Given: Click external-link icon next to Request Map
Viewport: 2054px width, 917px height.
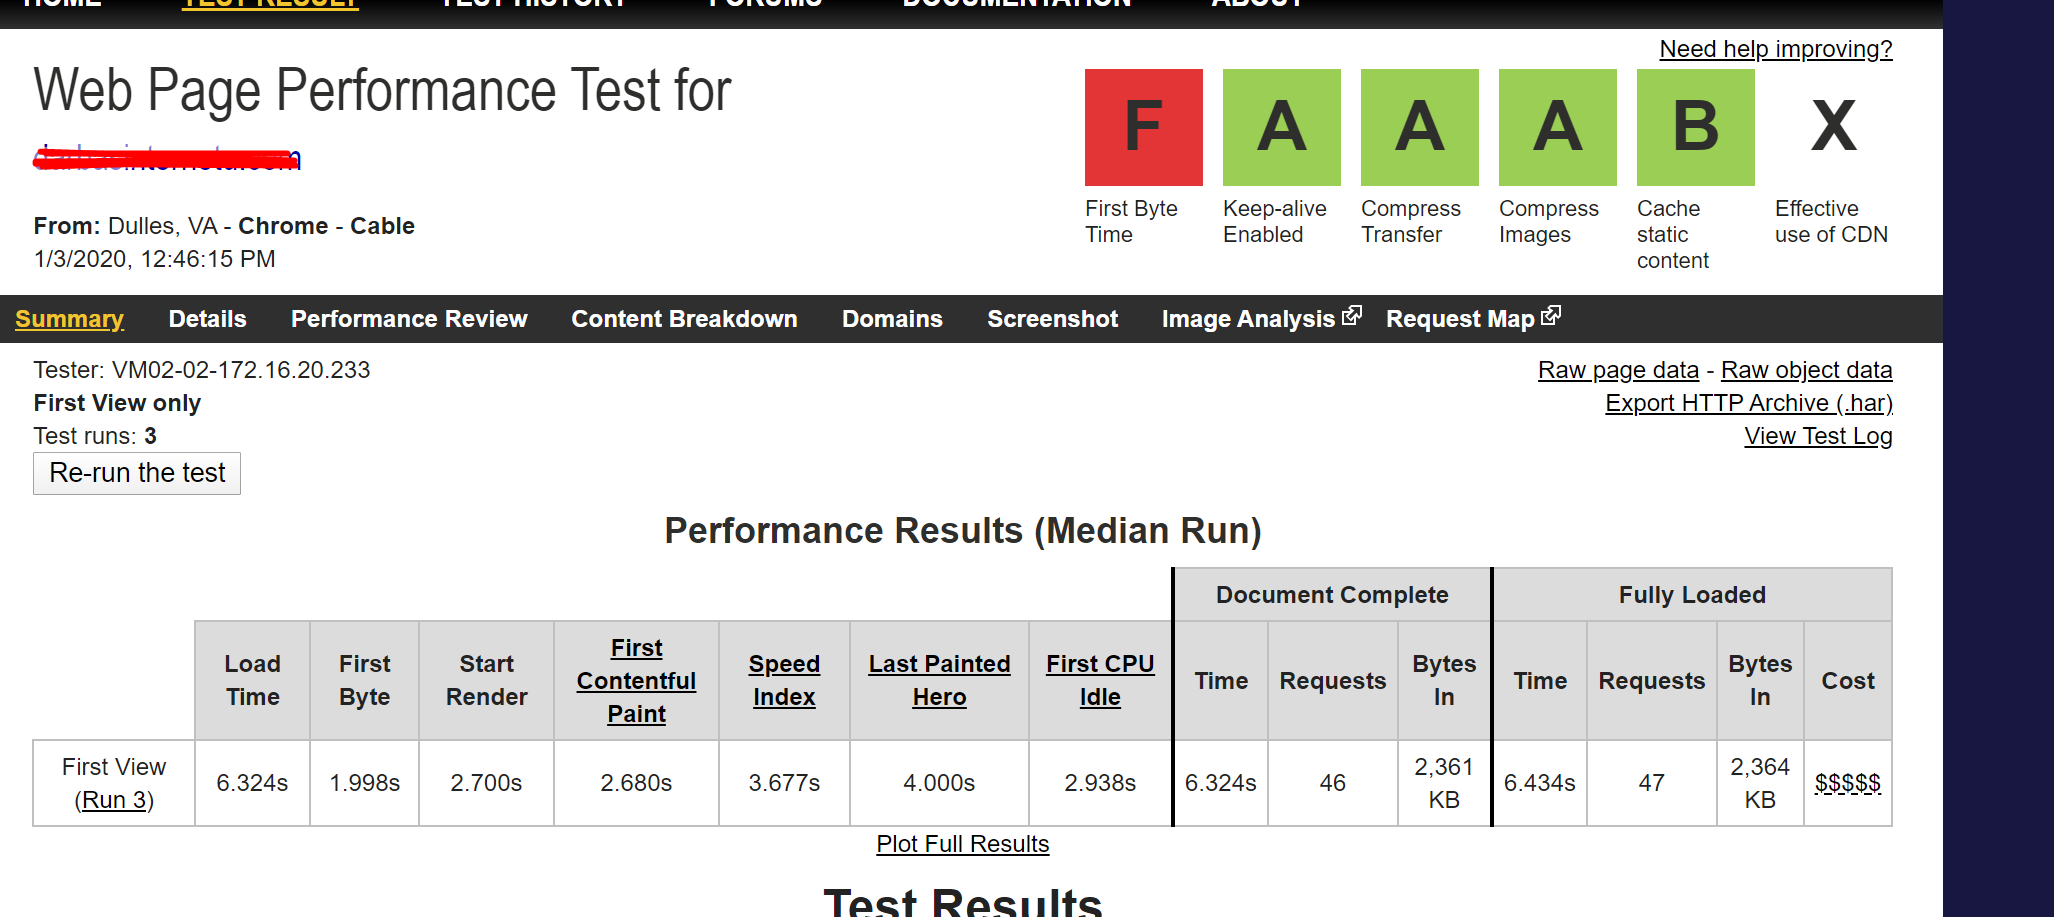Looking at the screenshot, I should click(1551, 316).
